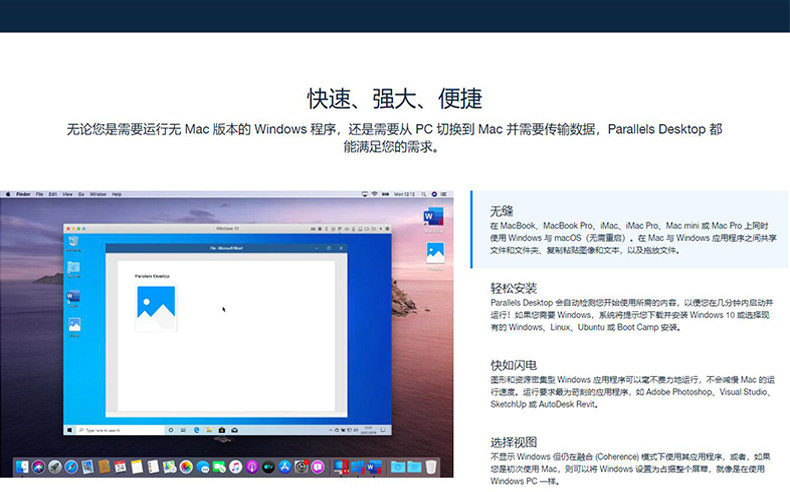790x492 pixels.
Task: Open Notification Center icon in menu bar
Action: click(x=444, y=194)
